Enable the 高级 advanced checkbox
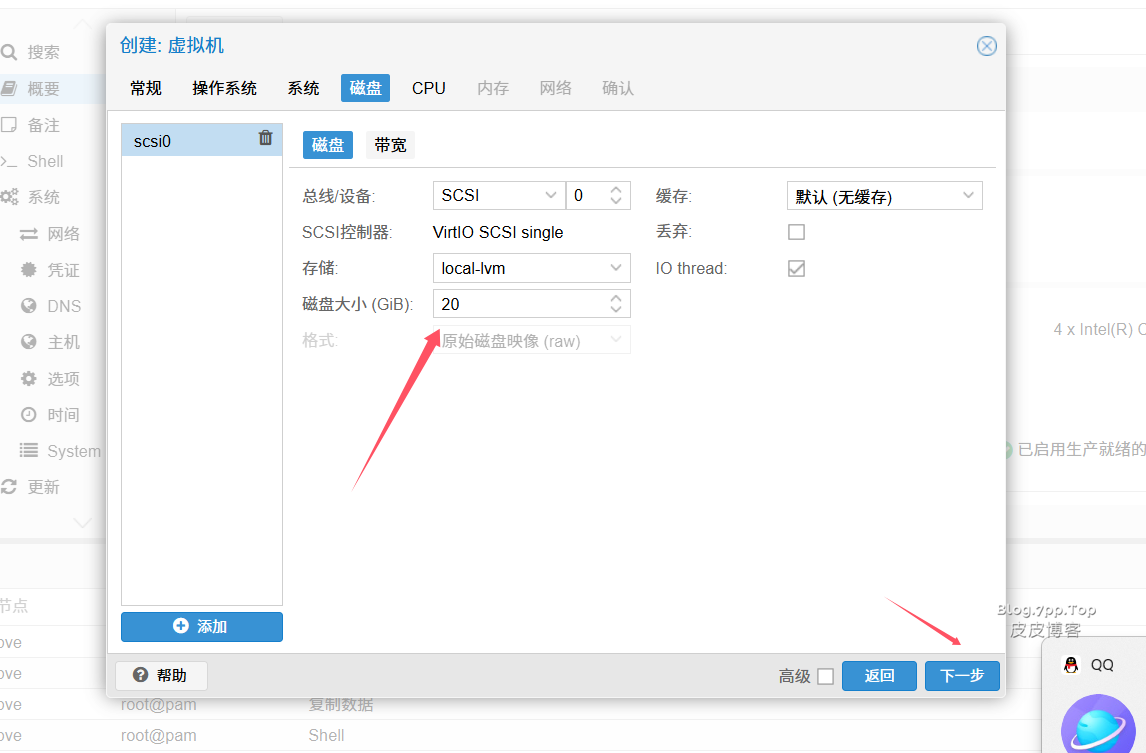Viewport: 1146px width, 753px height. (825, 676)
